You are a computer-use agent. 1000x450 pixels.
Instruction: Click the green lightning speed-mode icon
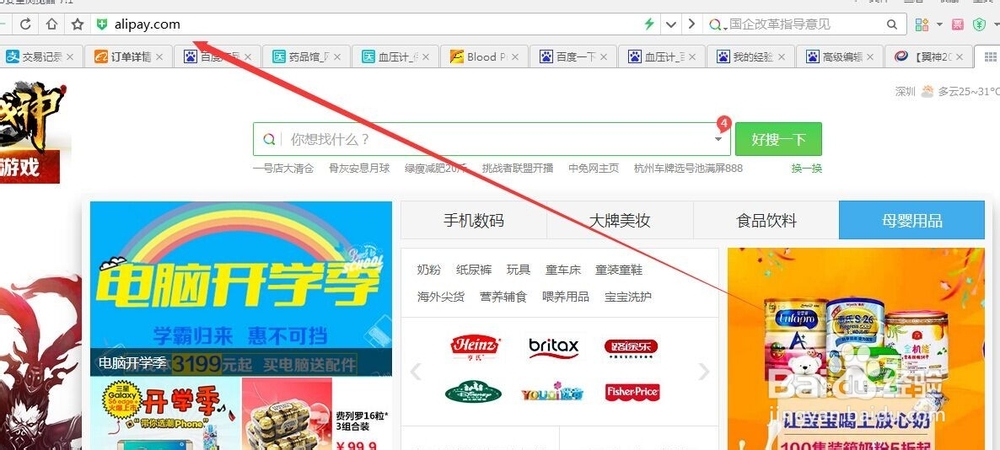(x=649, y=25)
